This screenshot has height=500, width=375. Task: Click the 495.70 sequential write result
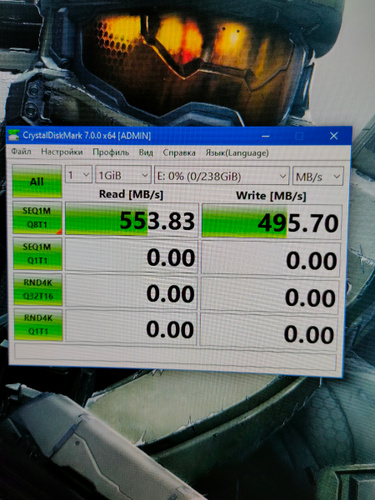pyautogui.click(x=272, y=222)
